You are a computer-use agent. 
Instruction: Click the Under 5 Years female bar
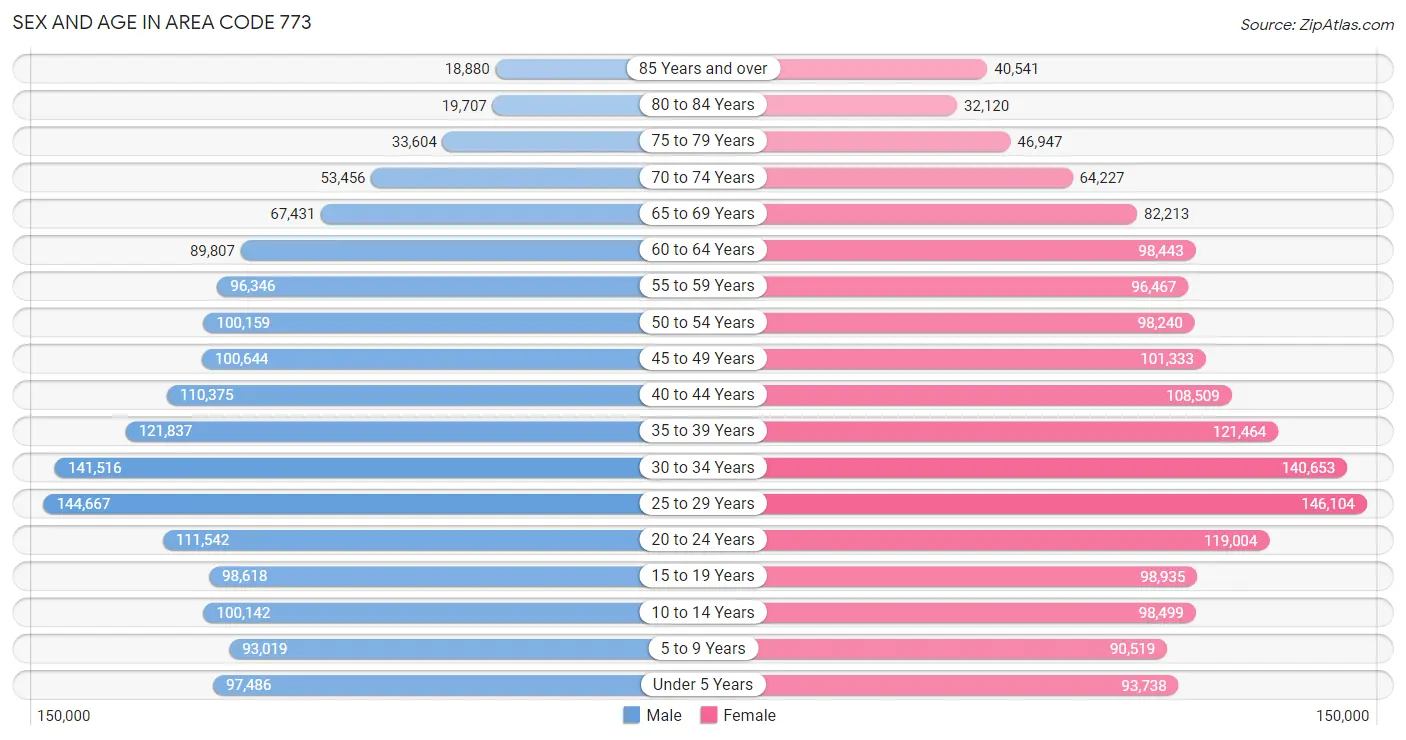(941, 685)
